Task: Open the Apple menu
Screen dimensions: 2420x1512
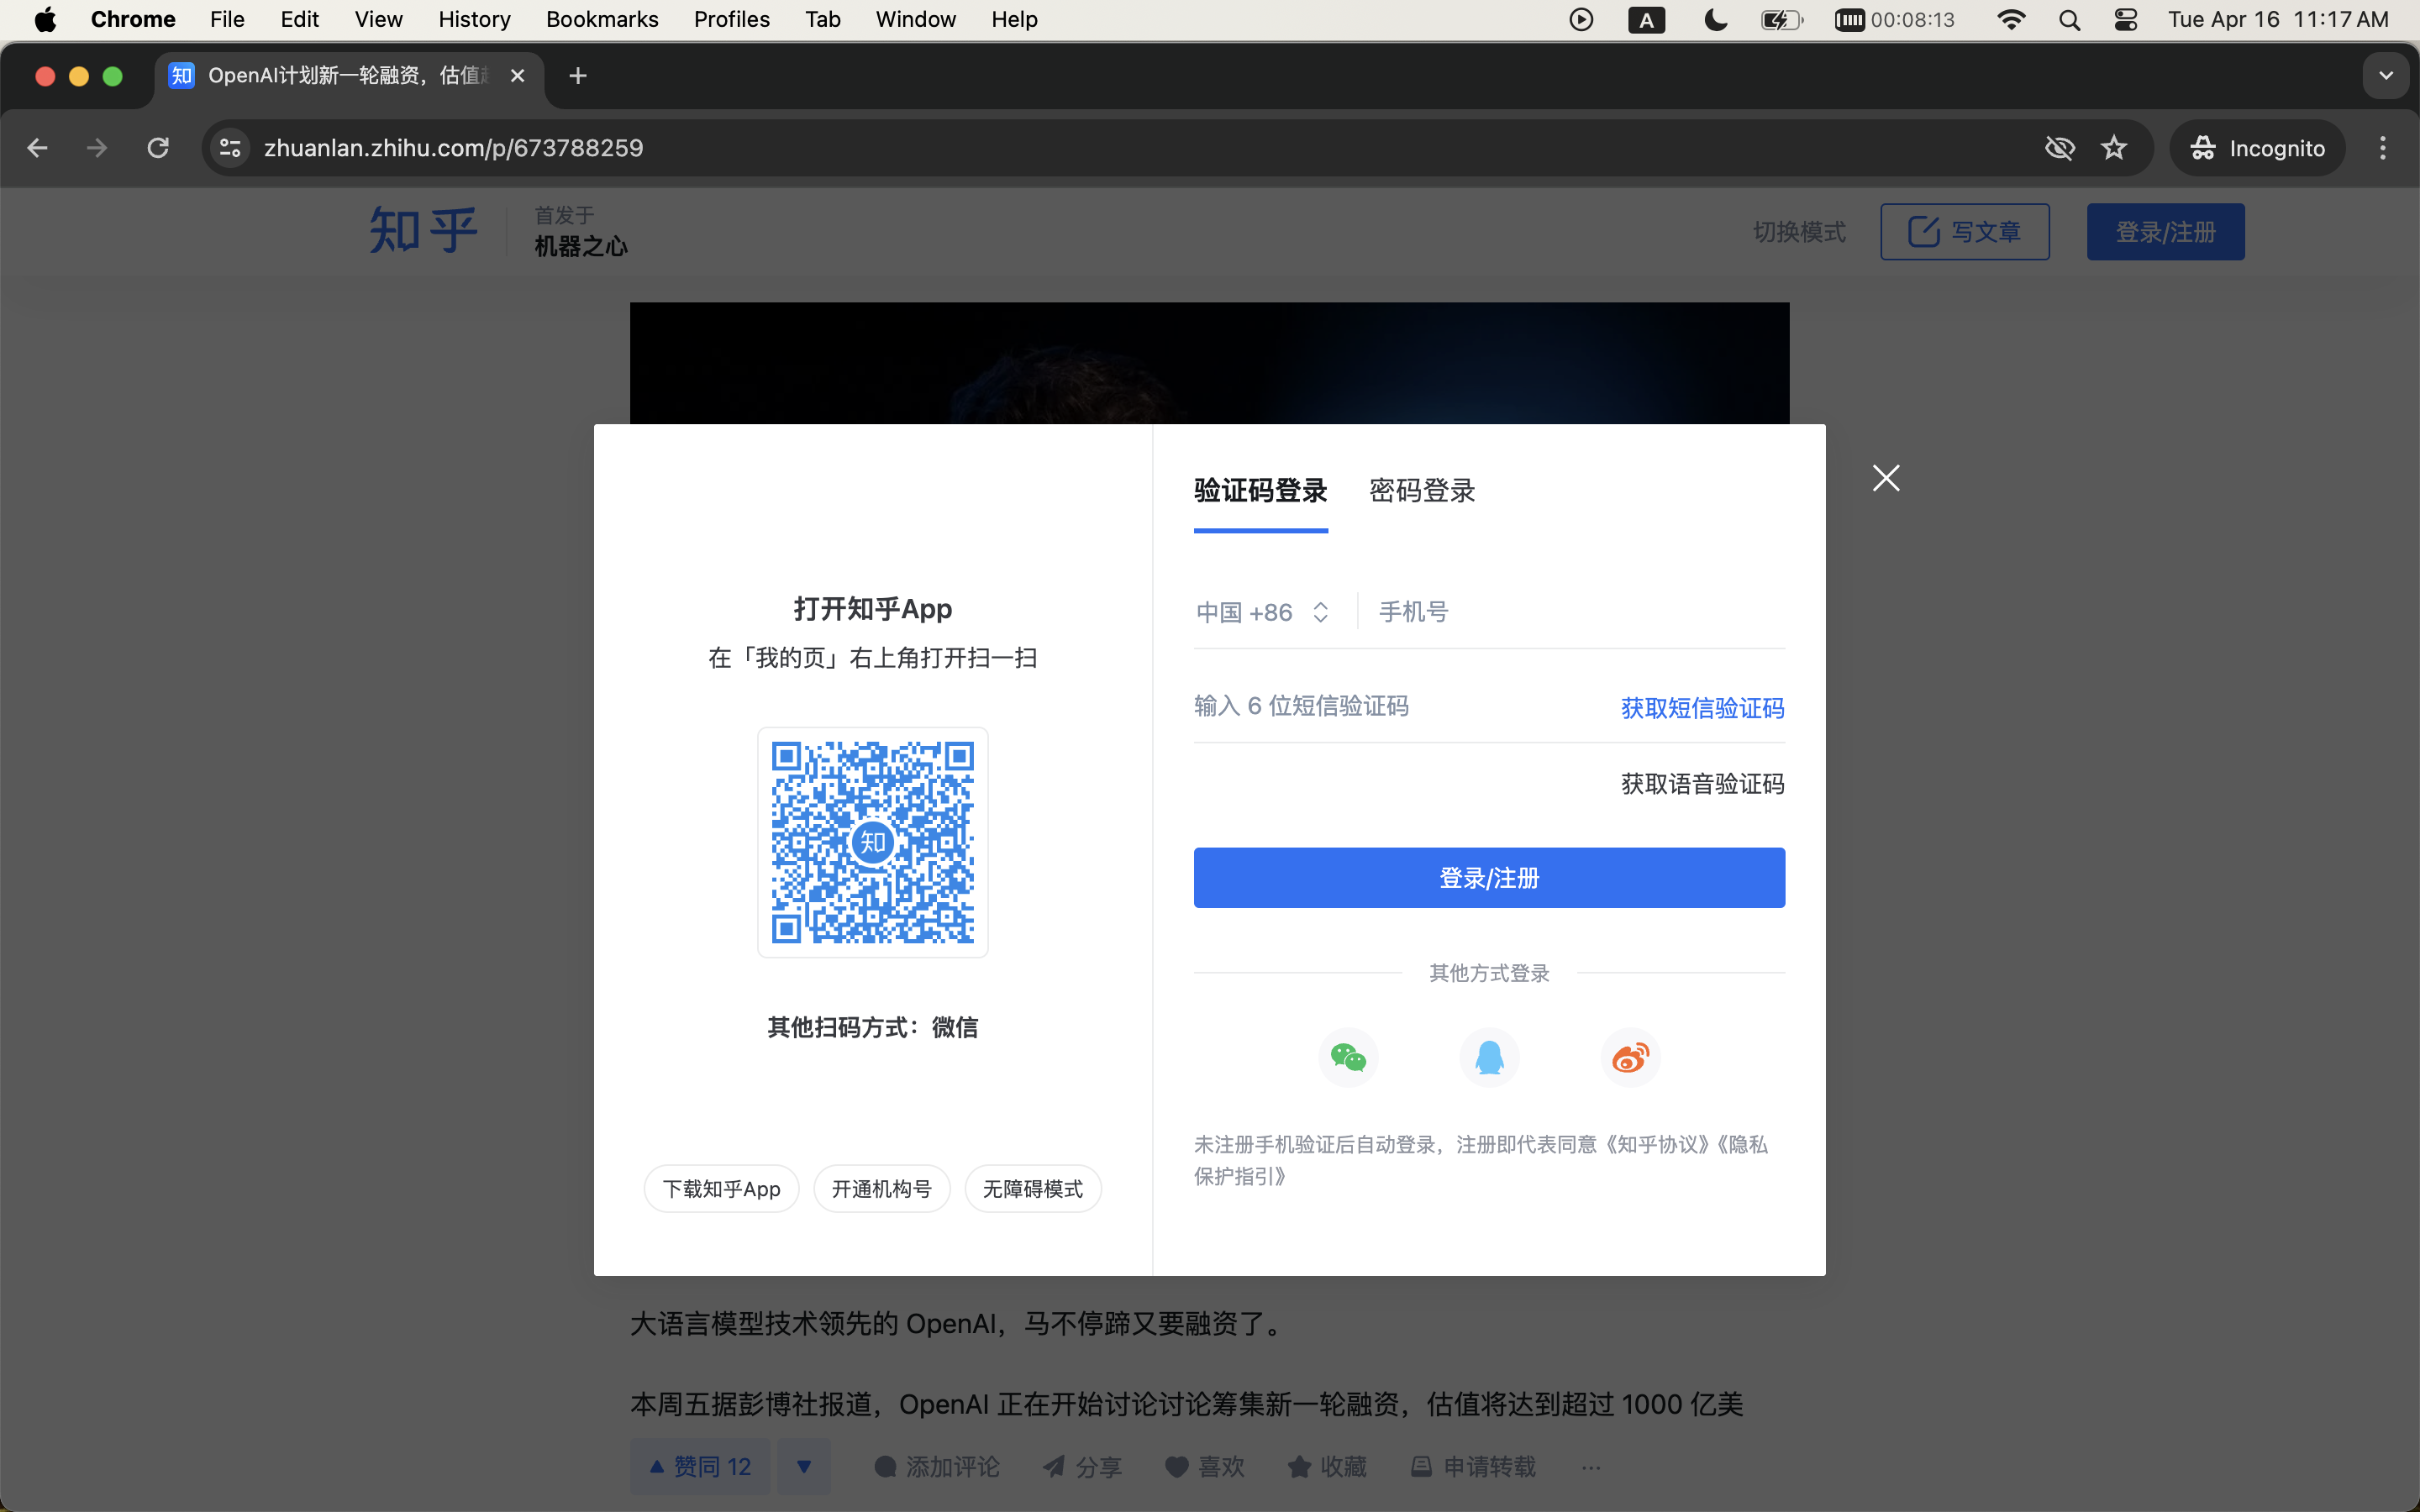Action: tap(45, 19)
